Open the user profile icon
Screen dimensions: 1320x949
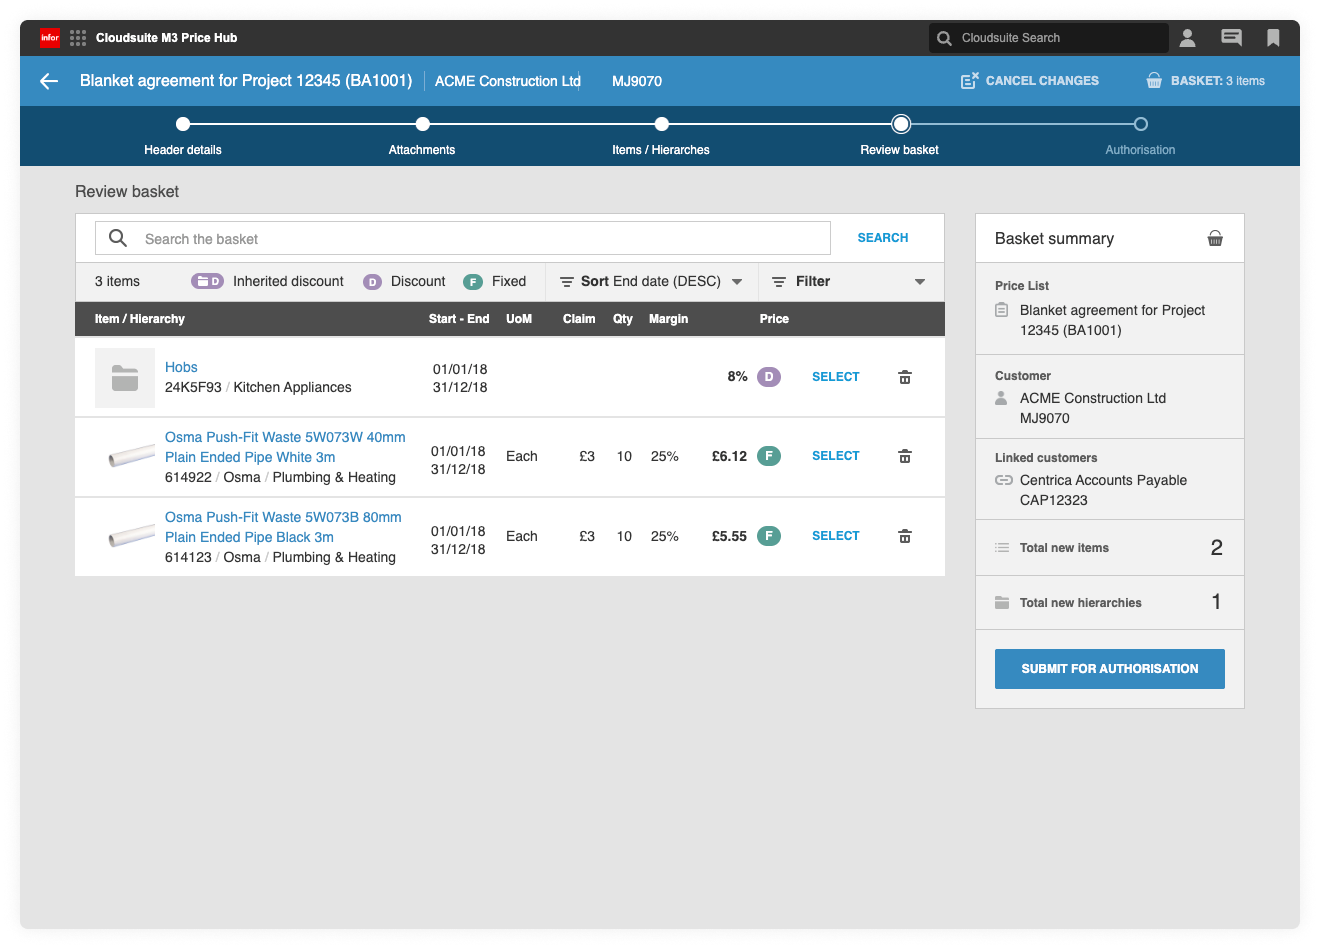tap(1187, 38)
